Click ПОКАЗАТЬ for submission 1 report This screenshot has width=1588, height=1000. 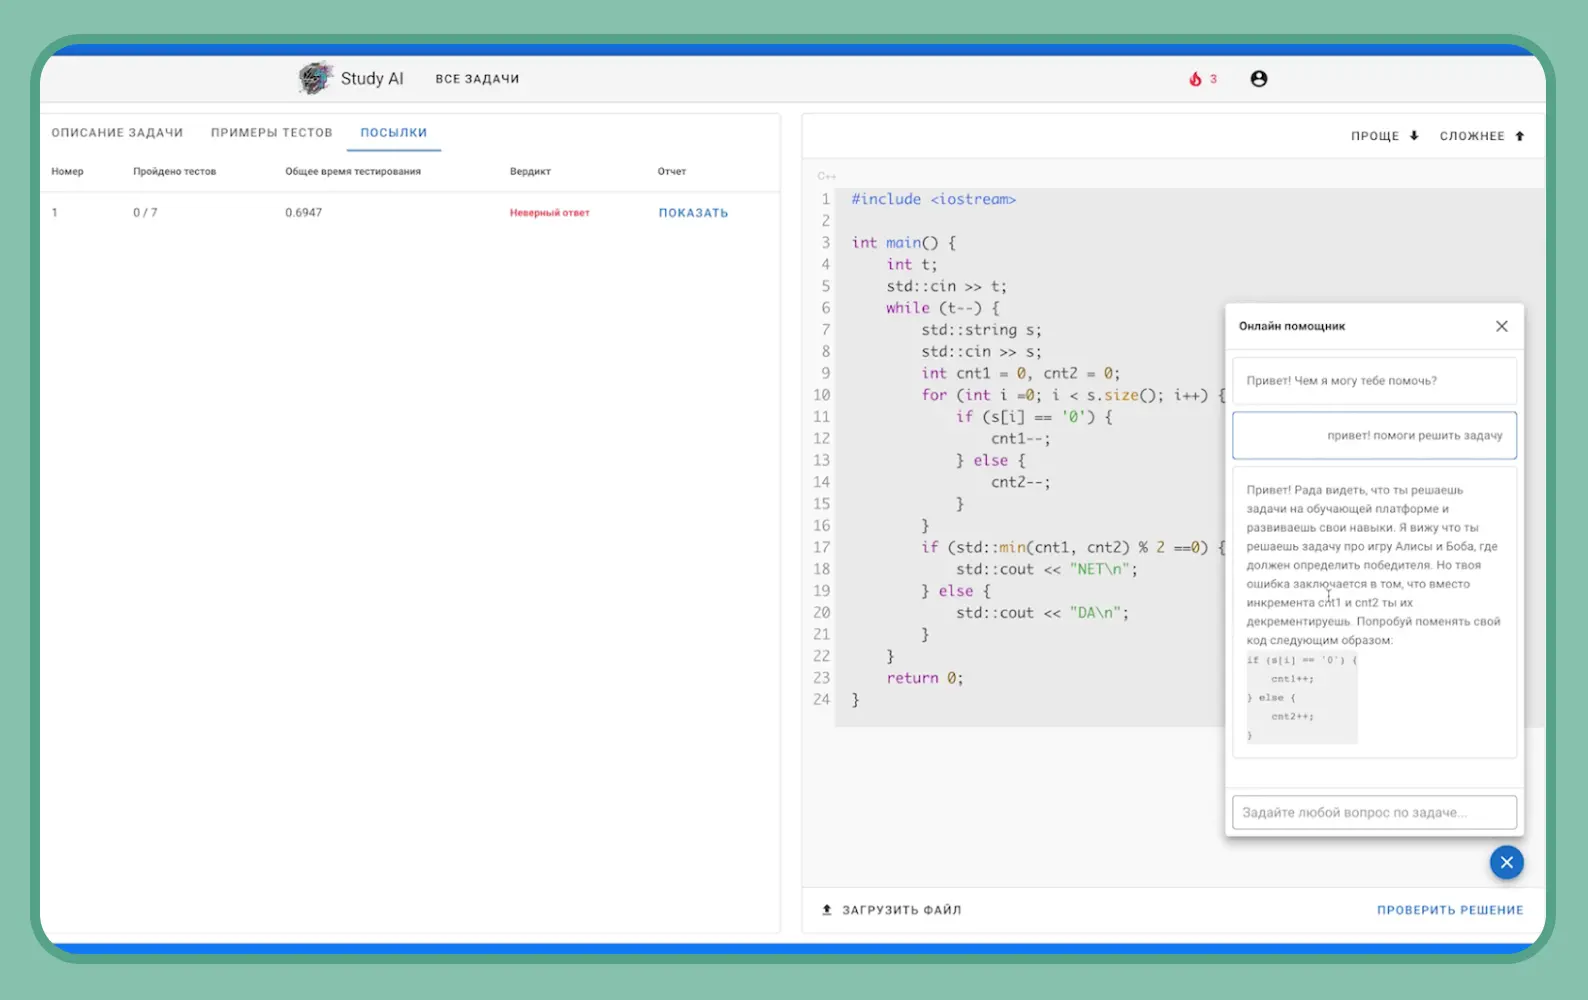(693, 213)
